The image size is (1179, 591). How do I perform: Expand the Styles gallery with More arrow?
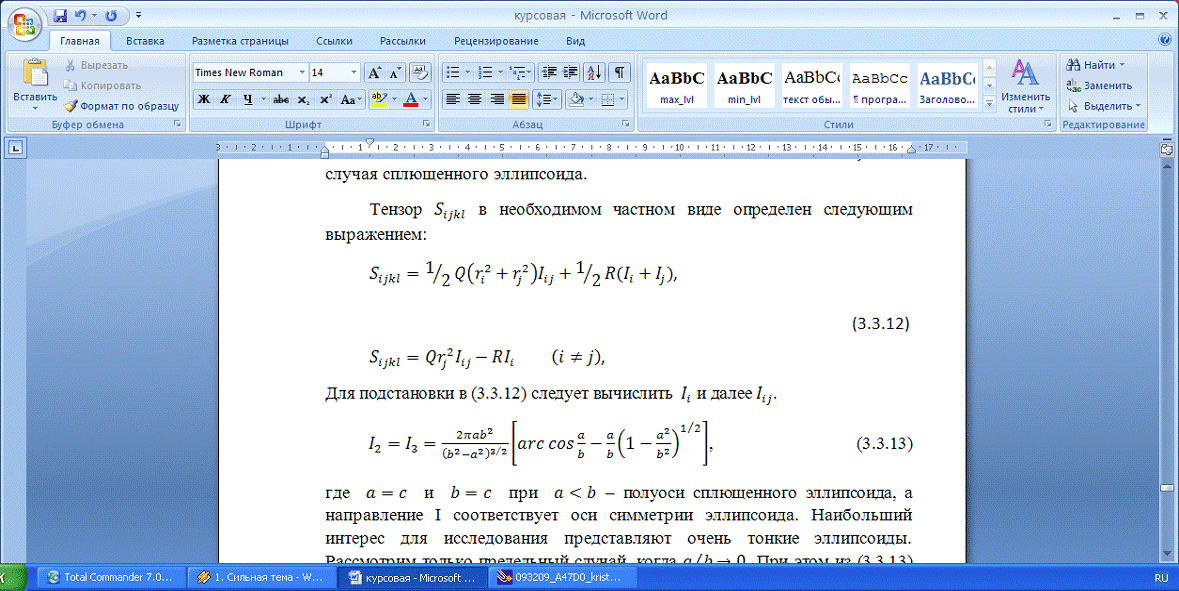pyautogui.click(x=989, y=102)
